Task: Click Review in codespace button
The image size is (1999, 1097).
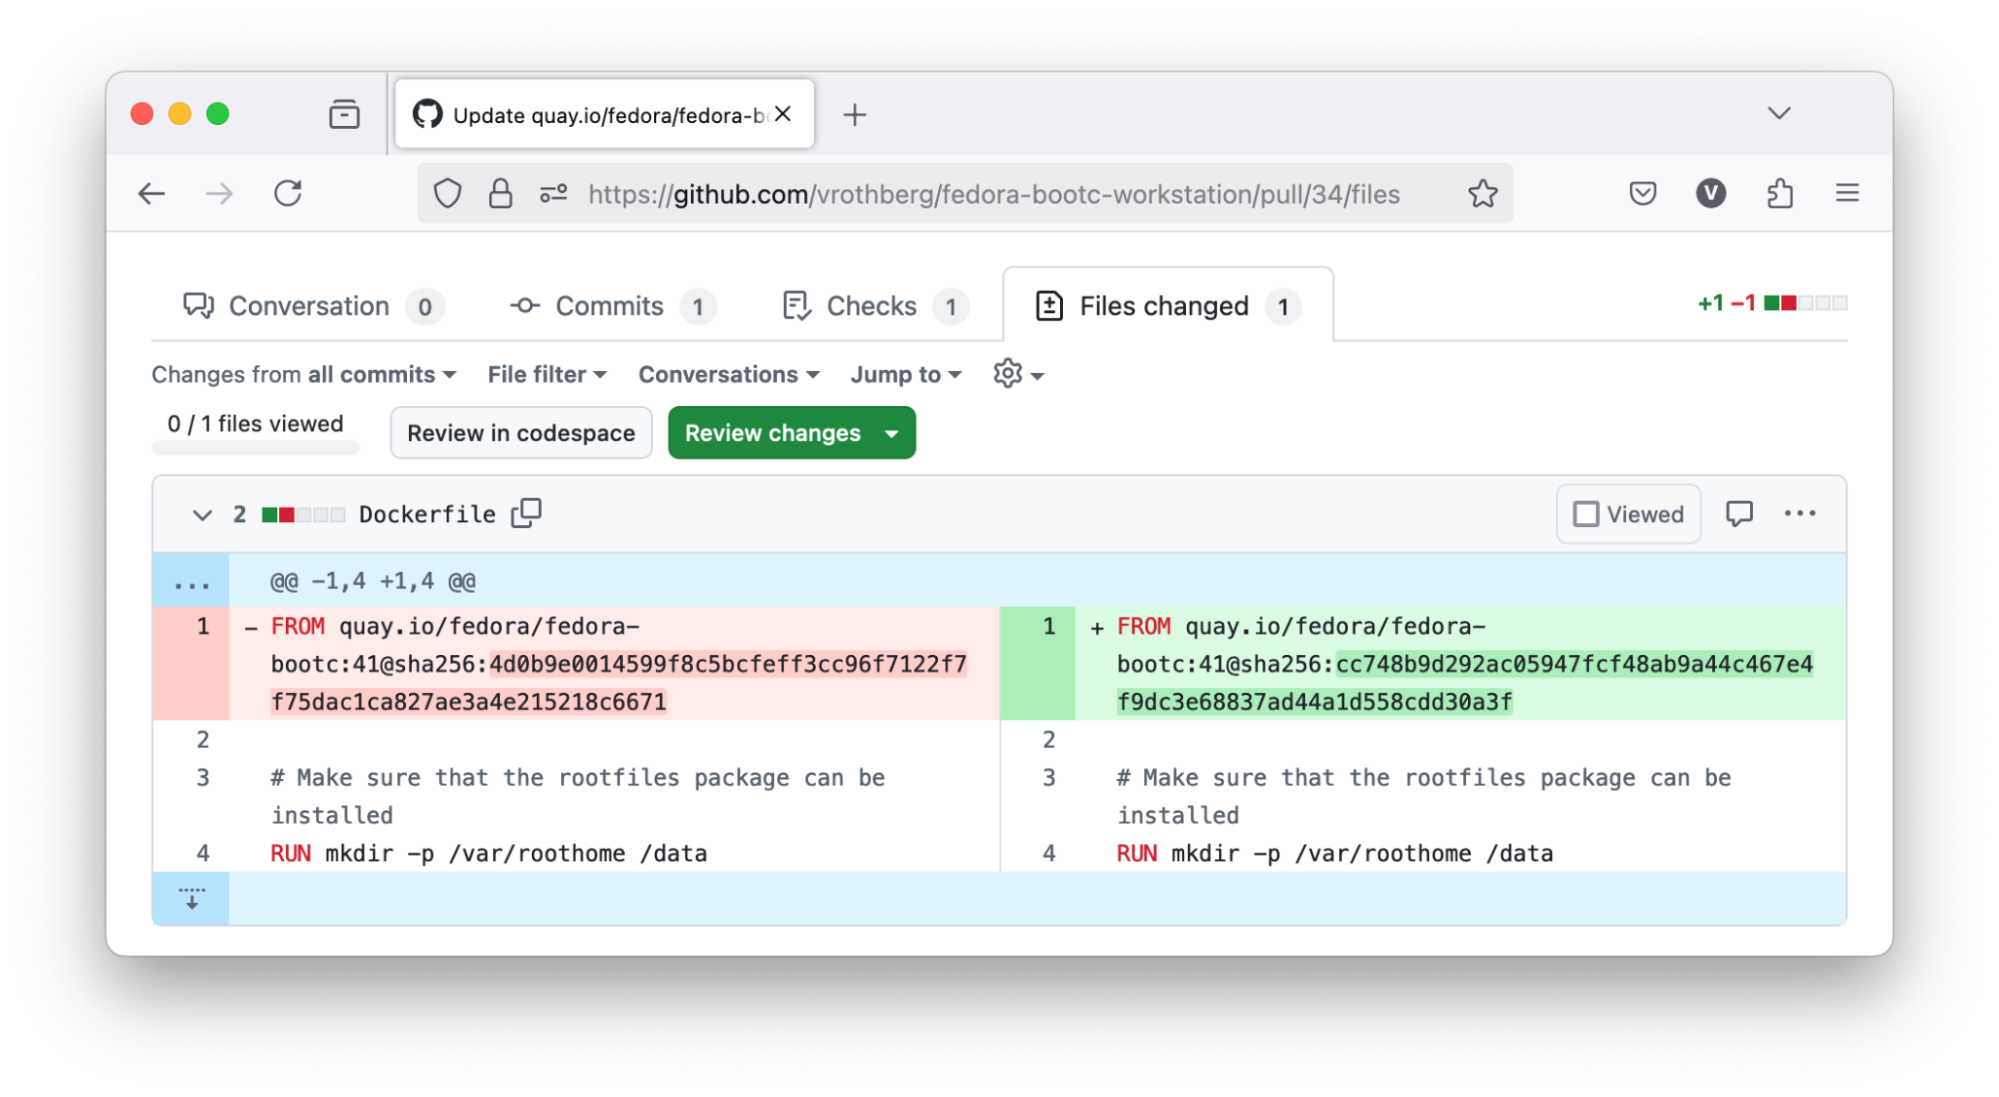Action: (x=521, y=433)
